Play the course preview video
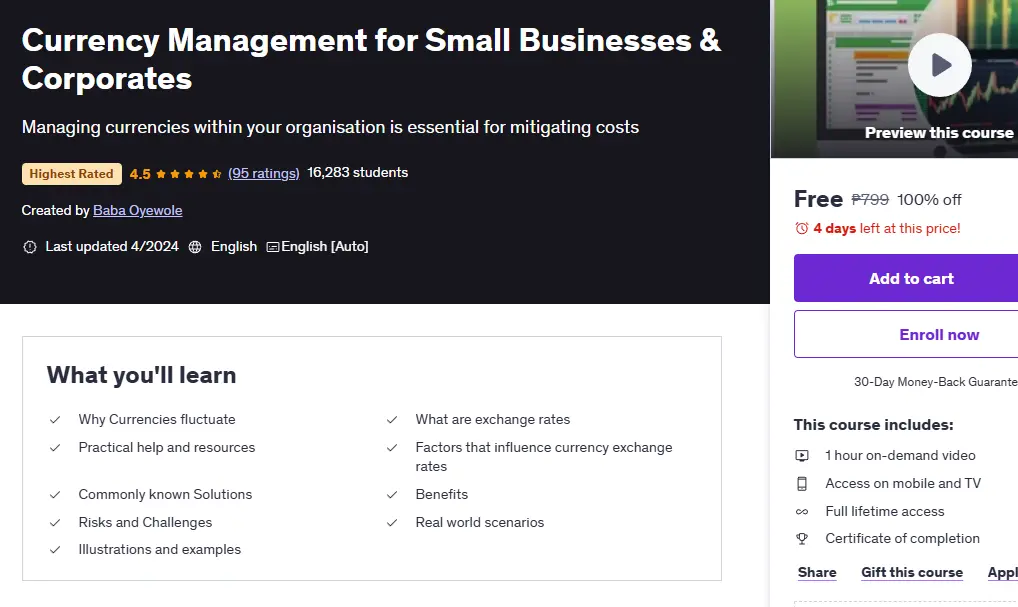 pos(939,65)
